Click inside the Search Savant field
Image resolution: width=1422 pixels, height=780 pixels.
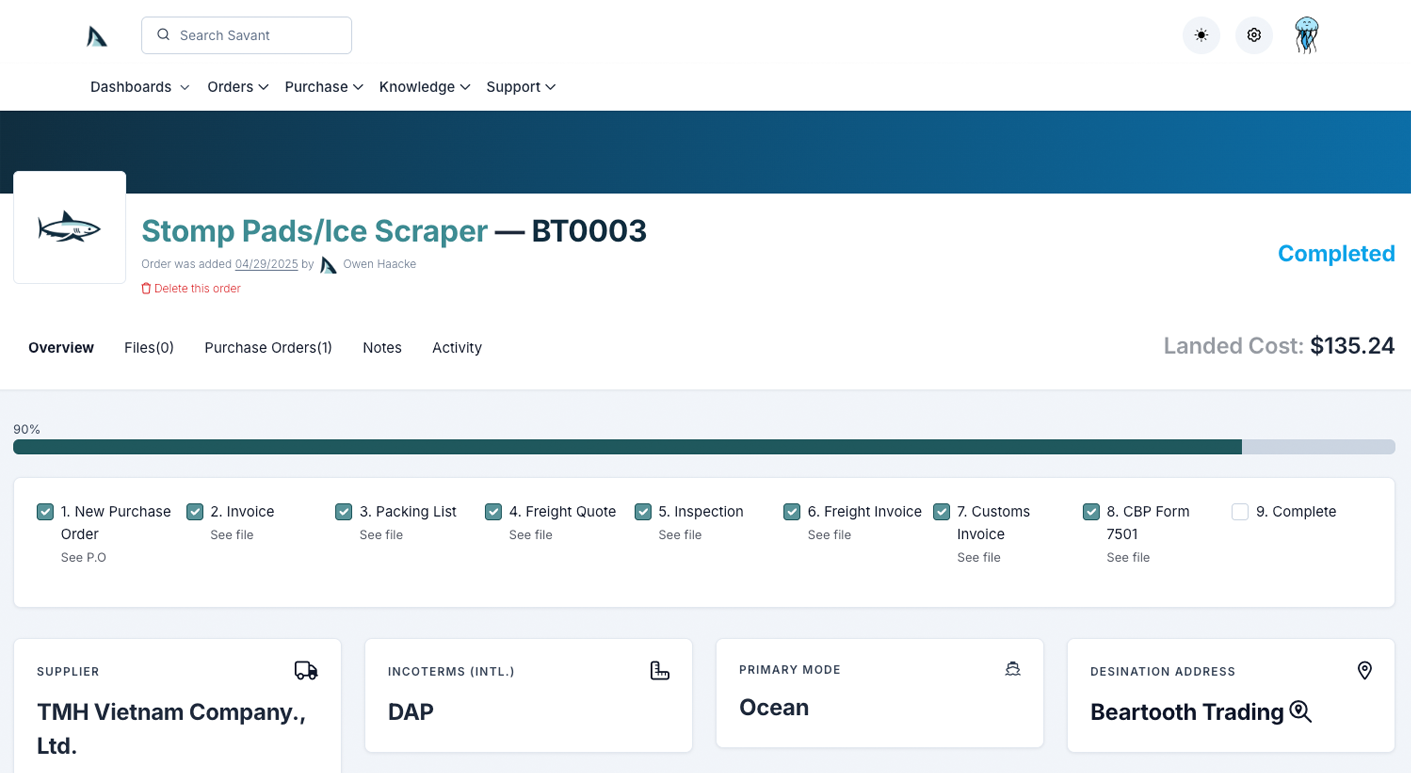pyautogui.click(x=246, y=35)
